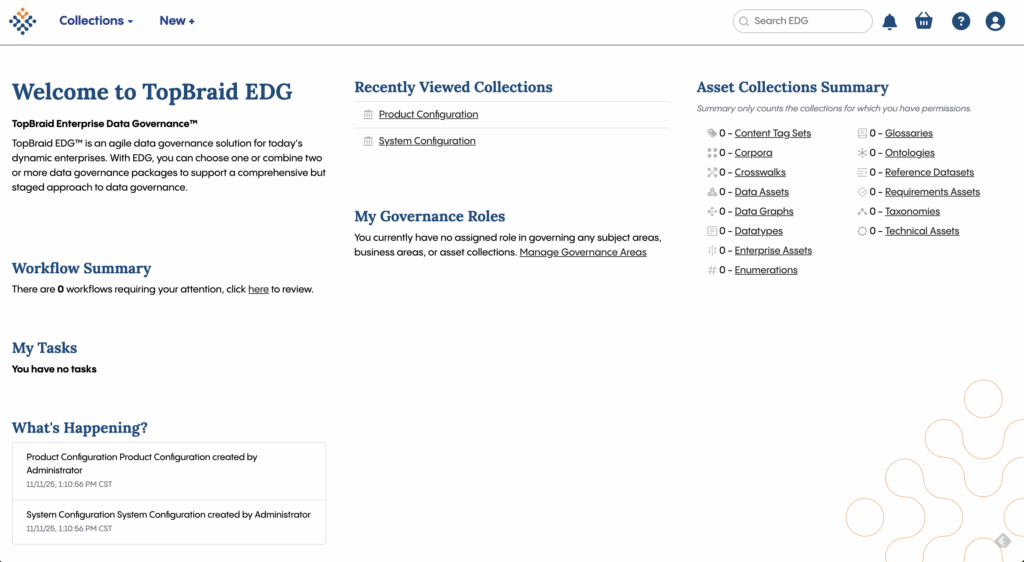Click the Ontologies asterisk icon
The image size is (1024, 562).
tap(862, 153)
